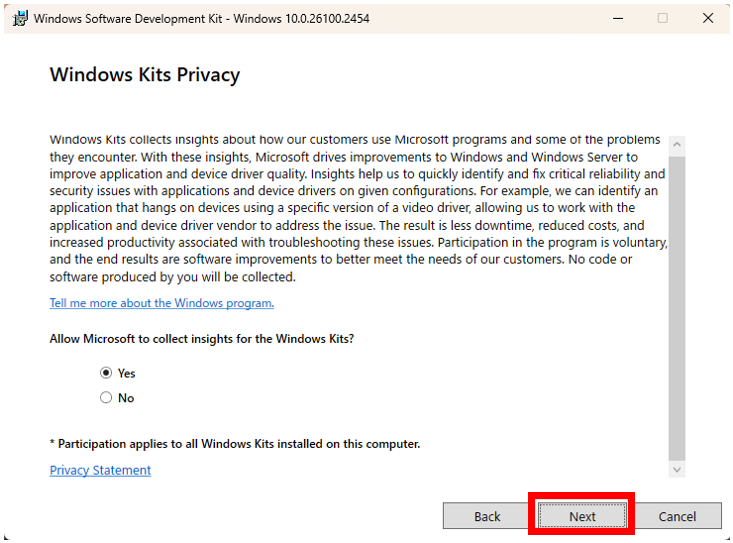
Task: Open the Privacy Statement link
Action: pos(100,470)
